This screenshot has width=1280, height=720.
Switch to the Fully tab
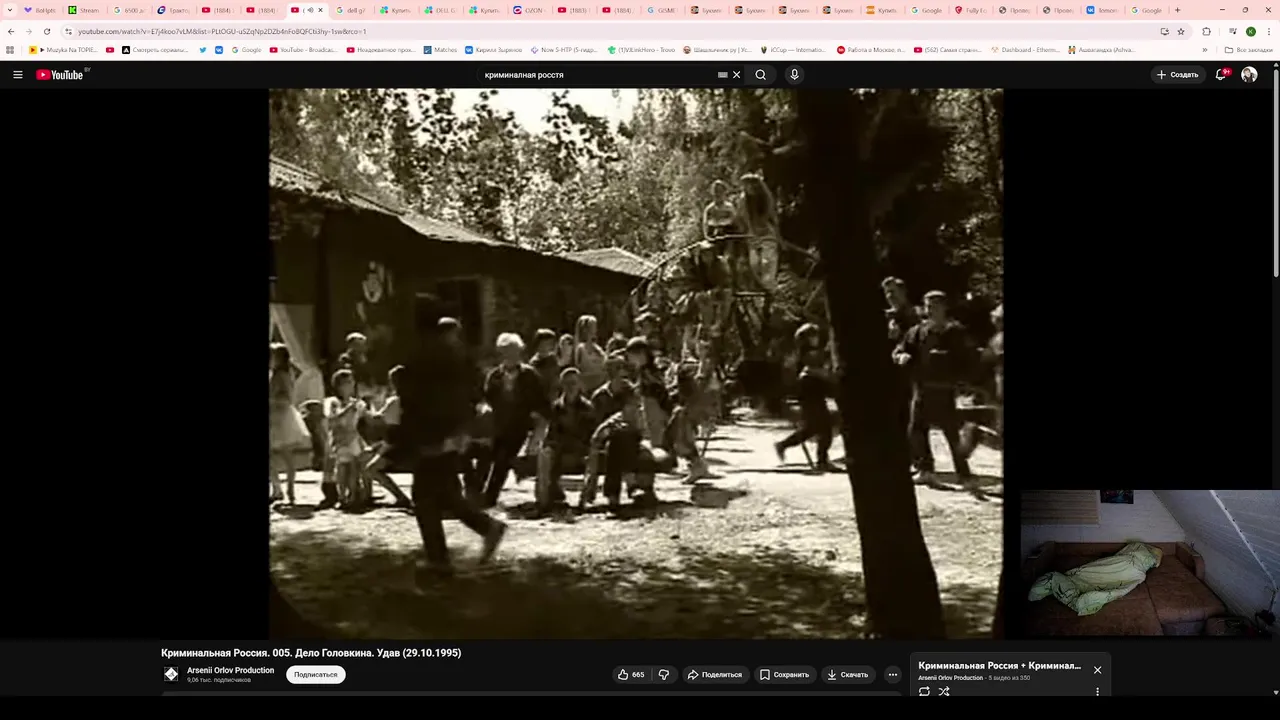(x=970, y=10)
